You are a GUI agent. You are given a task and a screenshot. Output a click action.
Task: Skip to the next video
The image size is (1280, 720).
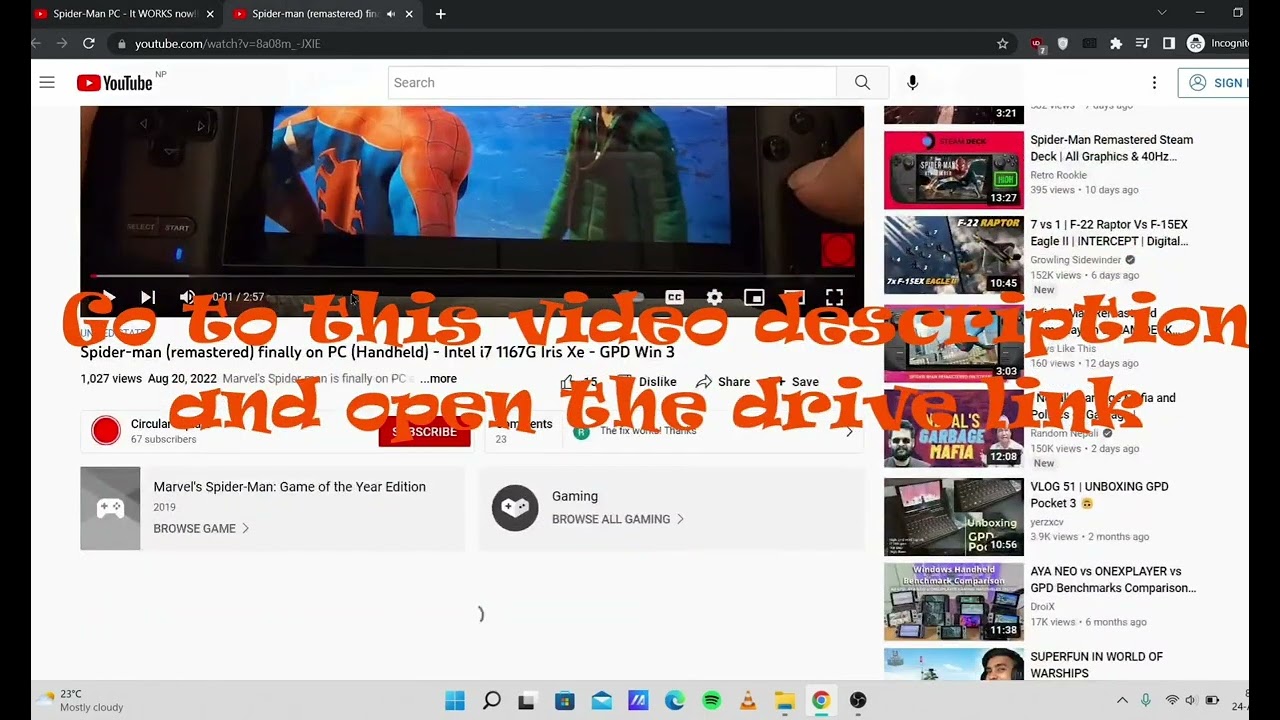[148, 297]
